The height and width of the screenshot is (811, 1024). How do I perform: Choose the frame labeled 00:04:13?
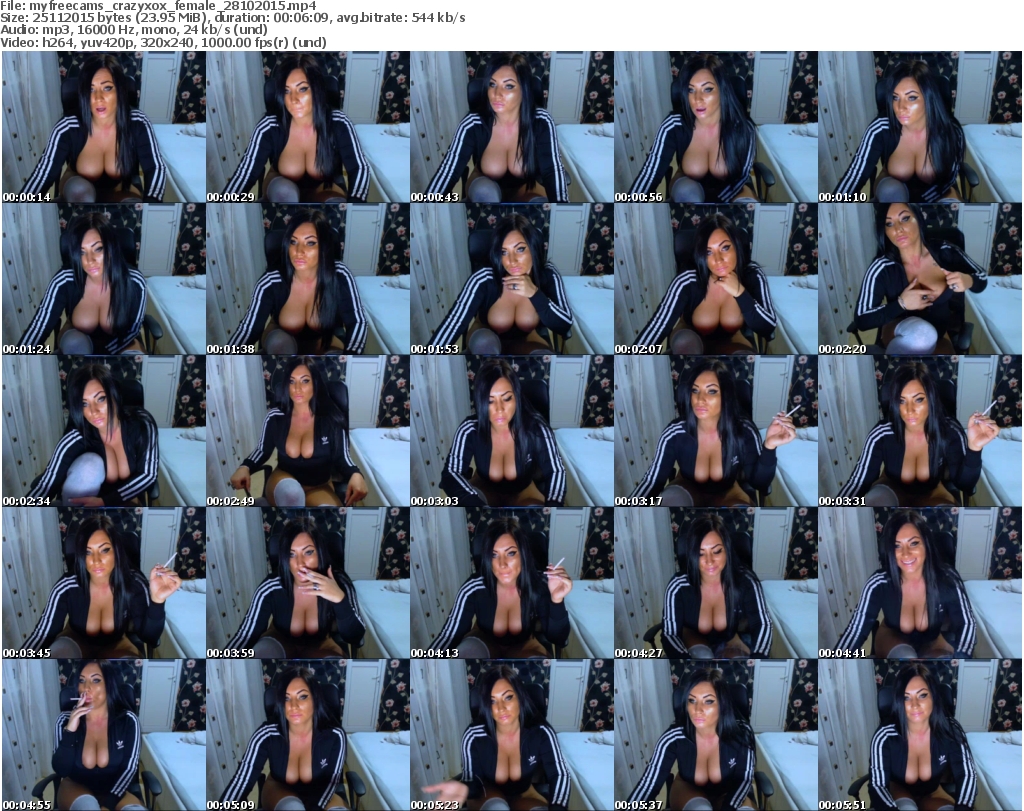click(511, 583)
